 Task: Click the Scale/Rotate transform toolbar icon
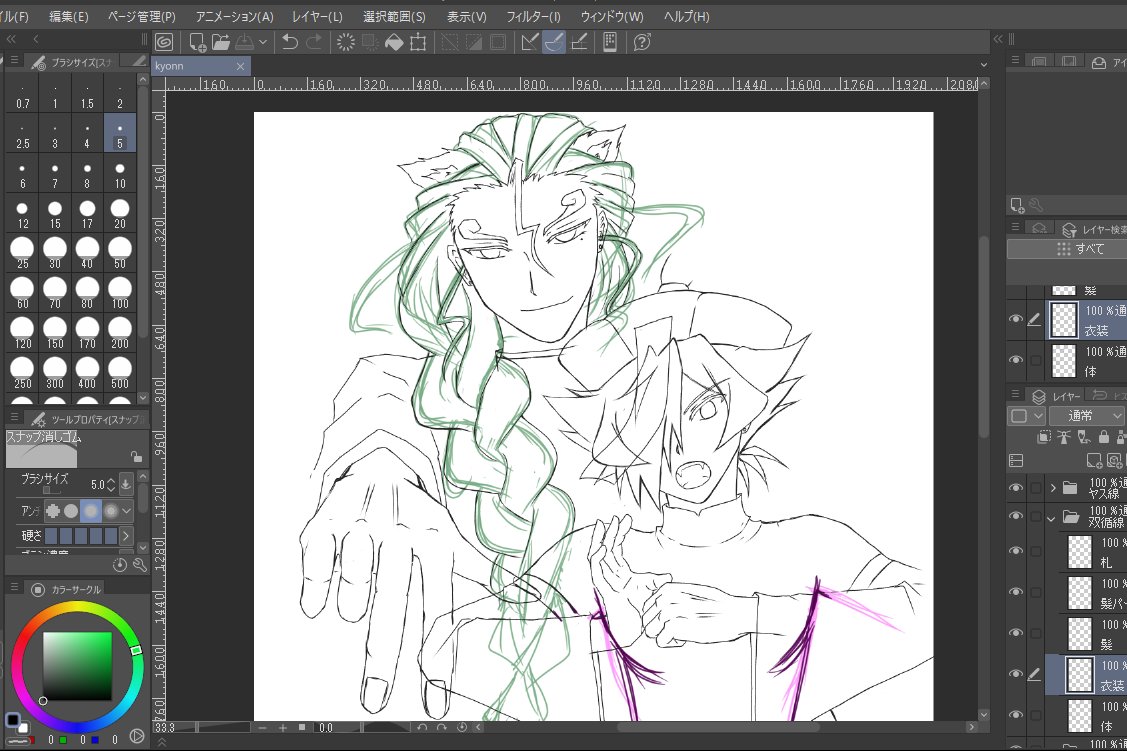(x=418, y=42)
